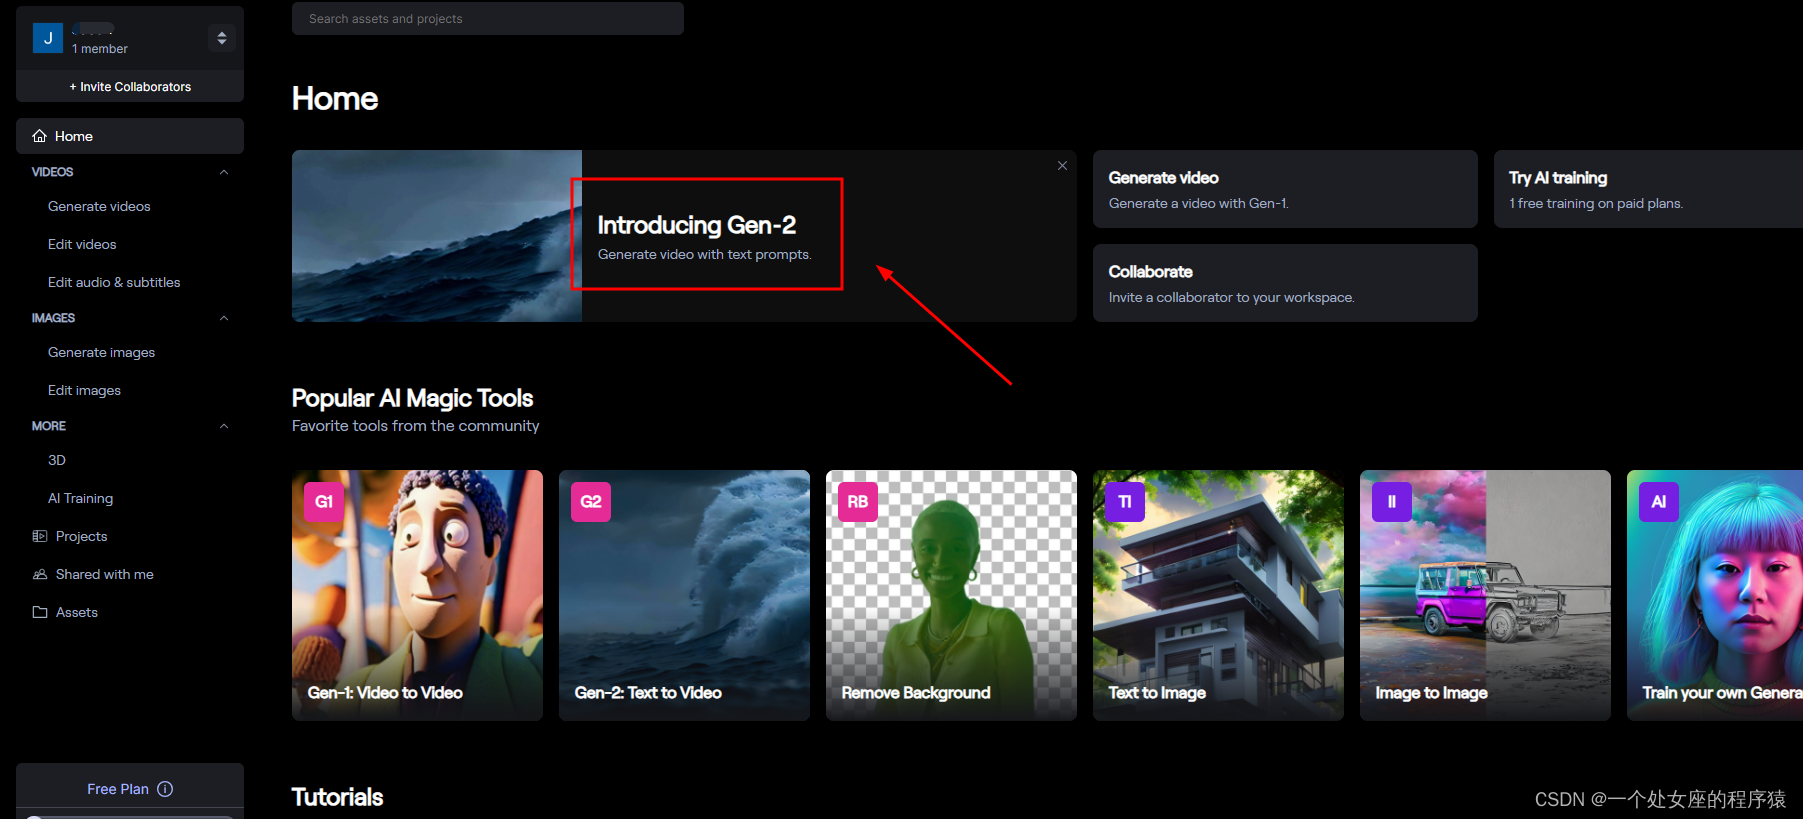Screen dimensions: 1803x819
Task: Select Generate videos in sidebar
Action: 99,206
